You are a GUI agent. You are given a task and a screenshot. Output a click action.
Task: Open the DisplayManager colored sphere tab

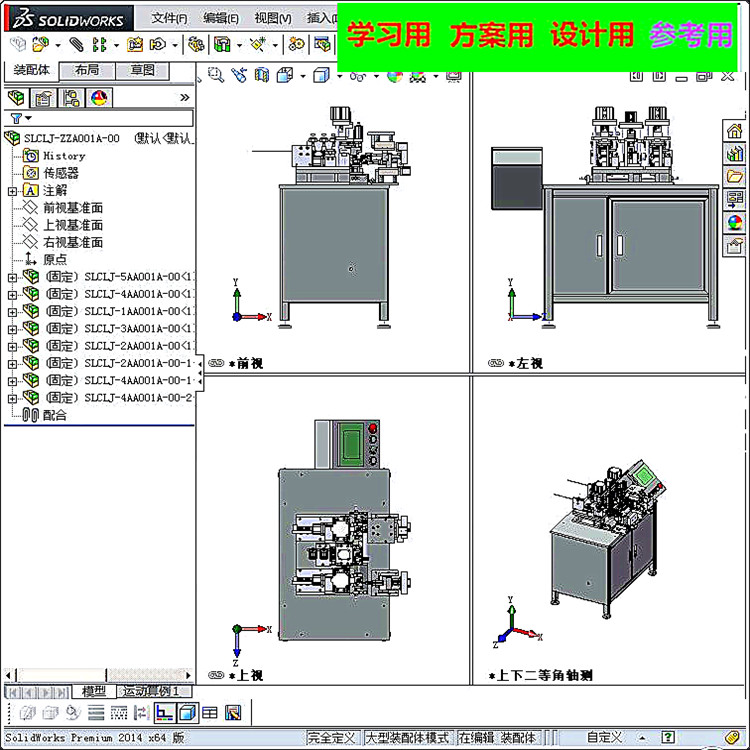[x=99, y=98]
